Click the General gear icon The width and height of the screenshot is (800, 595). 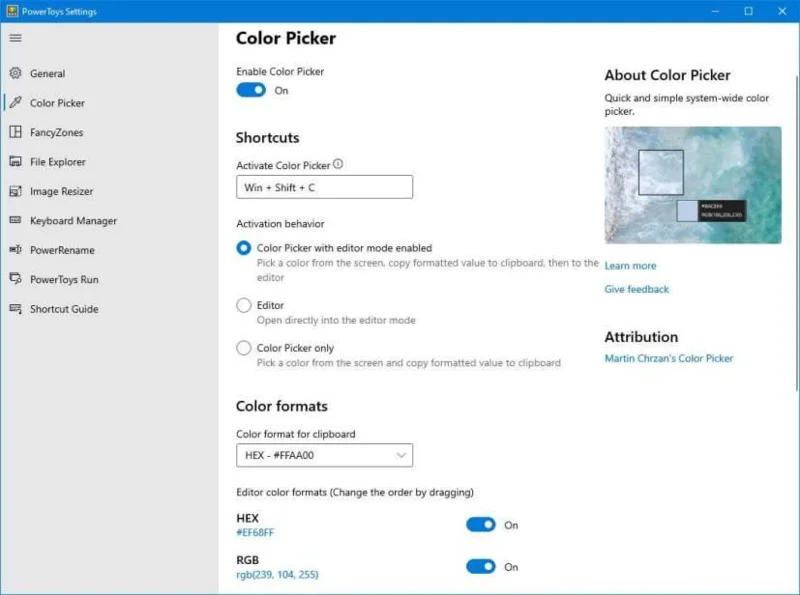tap(15, 73)
